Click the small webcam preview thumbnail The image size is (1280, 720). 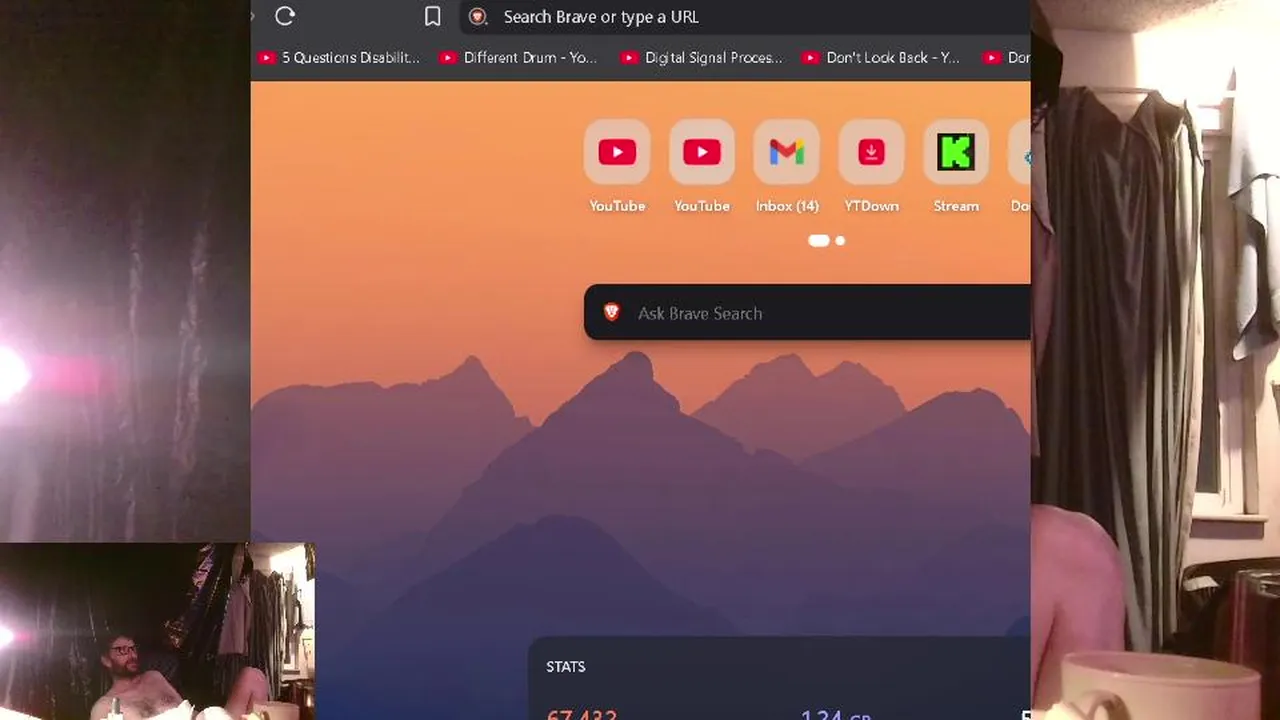[x=157, y=631]
